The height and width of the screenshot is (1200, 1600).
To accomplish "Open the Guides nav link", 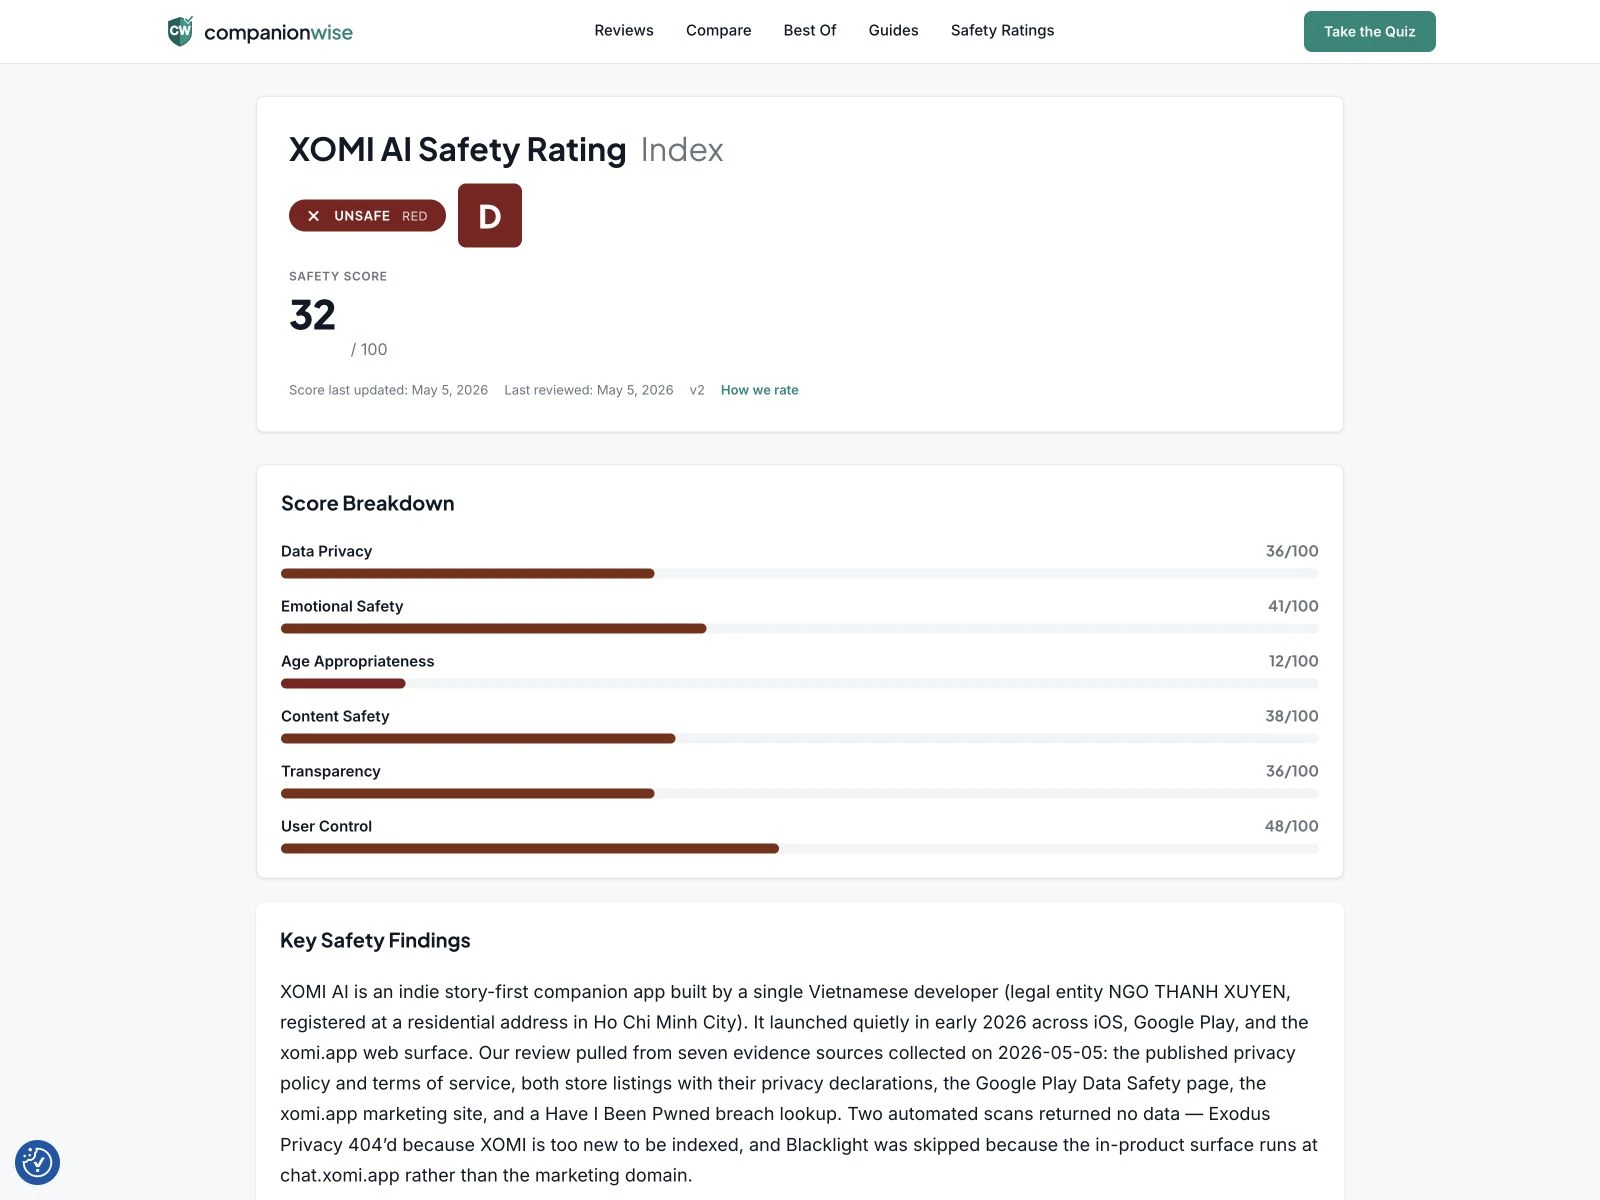I will [893, 31].
